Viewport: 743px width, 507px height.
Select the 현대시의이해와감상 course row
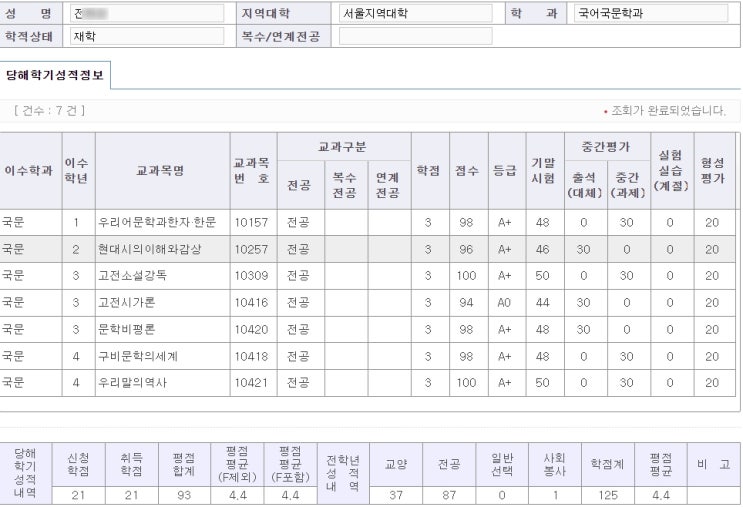pyautogui.click(x=368, y=249)
